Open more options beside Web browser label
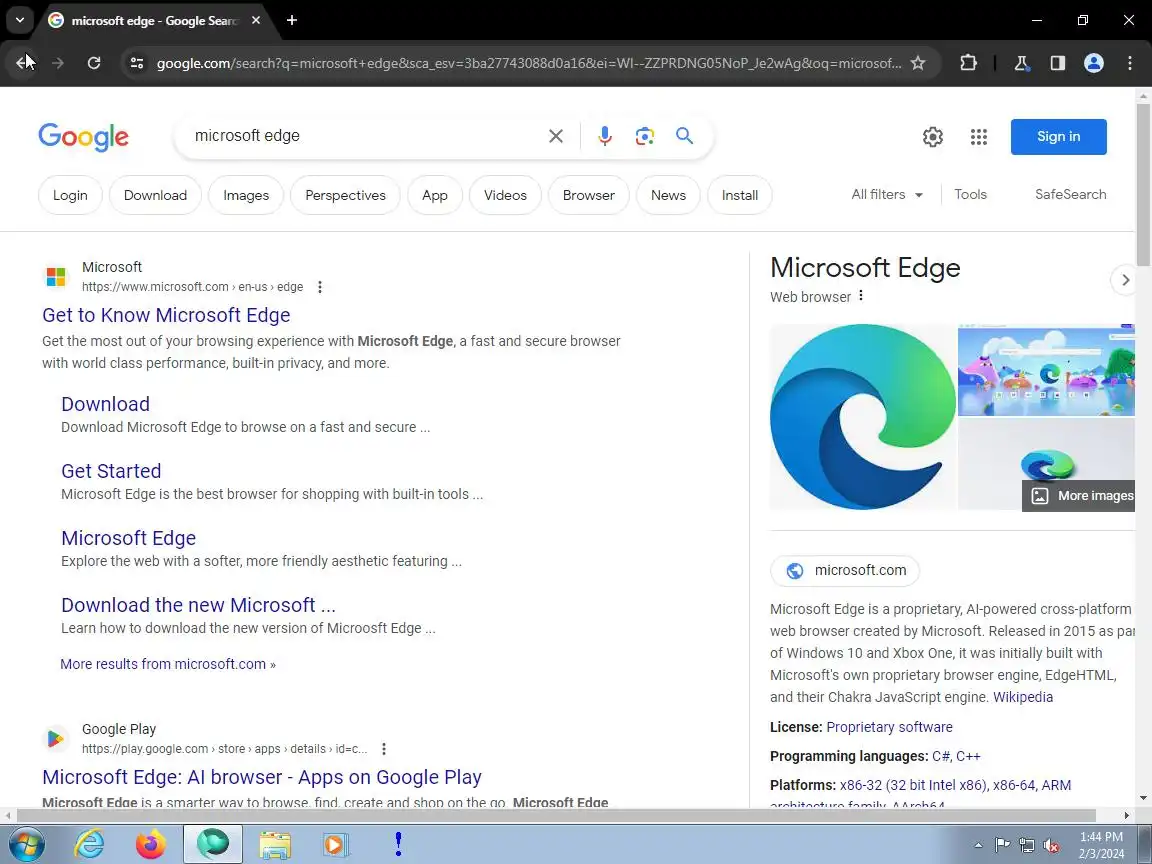The image size is (1152, 864). [x=860, y=295]
